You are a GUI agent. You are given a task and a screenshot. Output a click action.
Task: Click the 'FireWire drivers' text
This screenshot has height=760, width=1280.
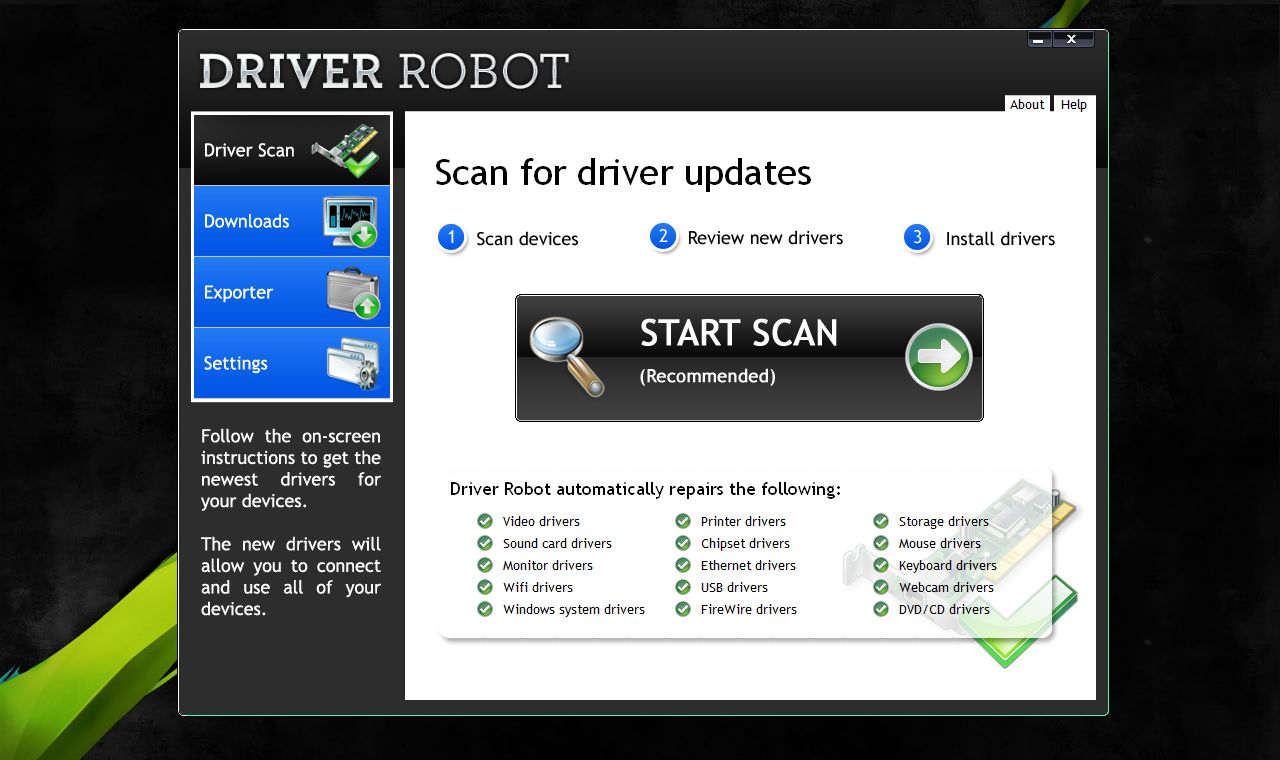(x=749, y=609)
